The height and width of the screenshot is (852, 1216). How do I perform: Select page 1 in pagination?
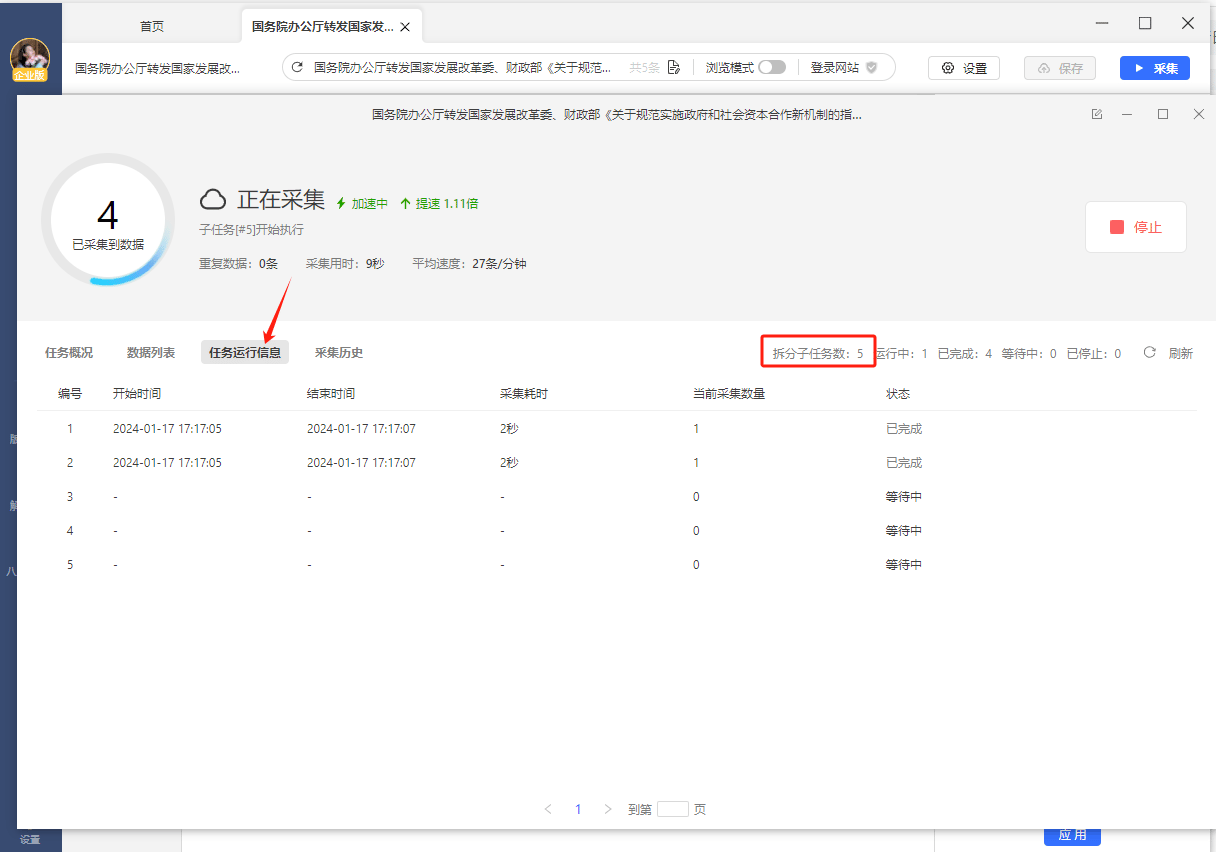[x=578, y=810]
